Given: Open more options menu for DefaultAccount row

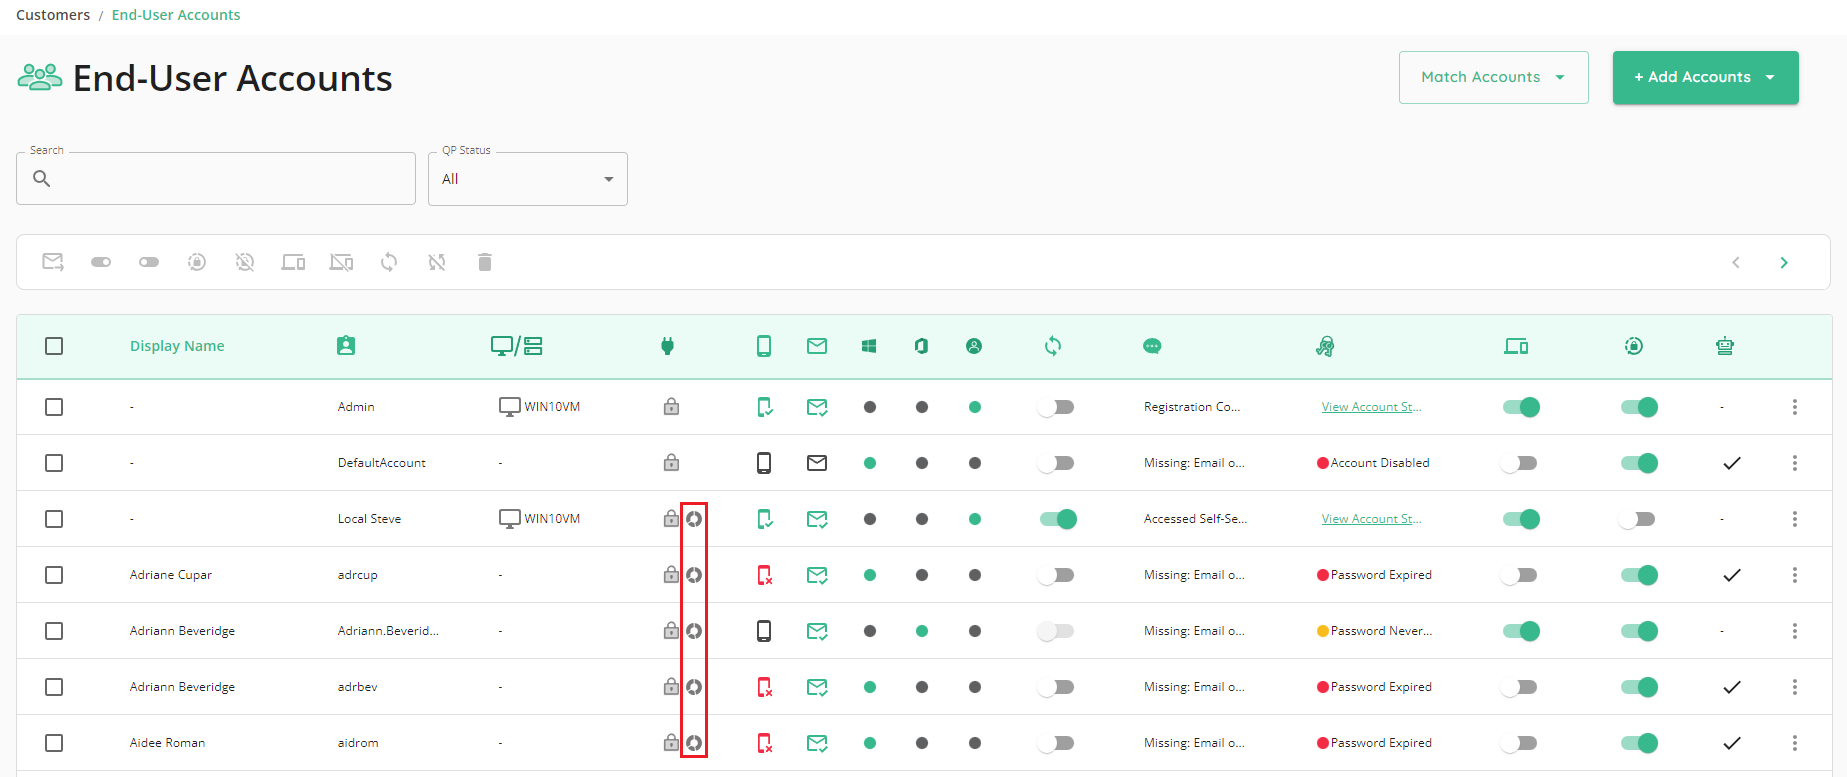Looking at the screenshot, I should [x=1795, y=463].
